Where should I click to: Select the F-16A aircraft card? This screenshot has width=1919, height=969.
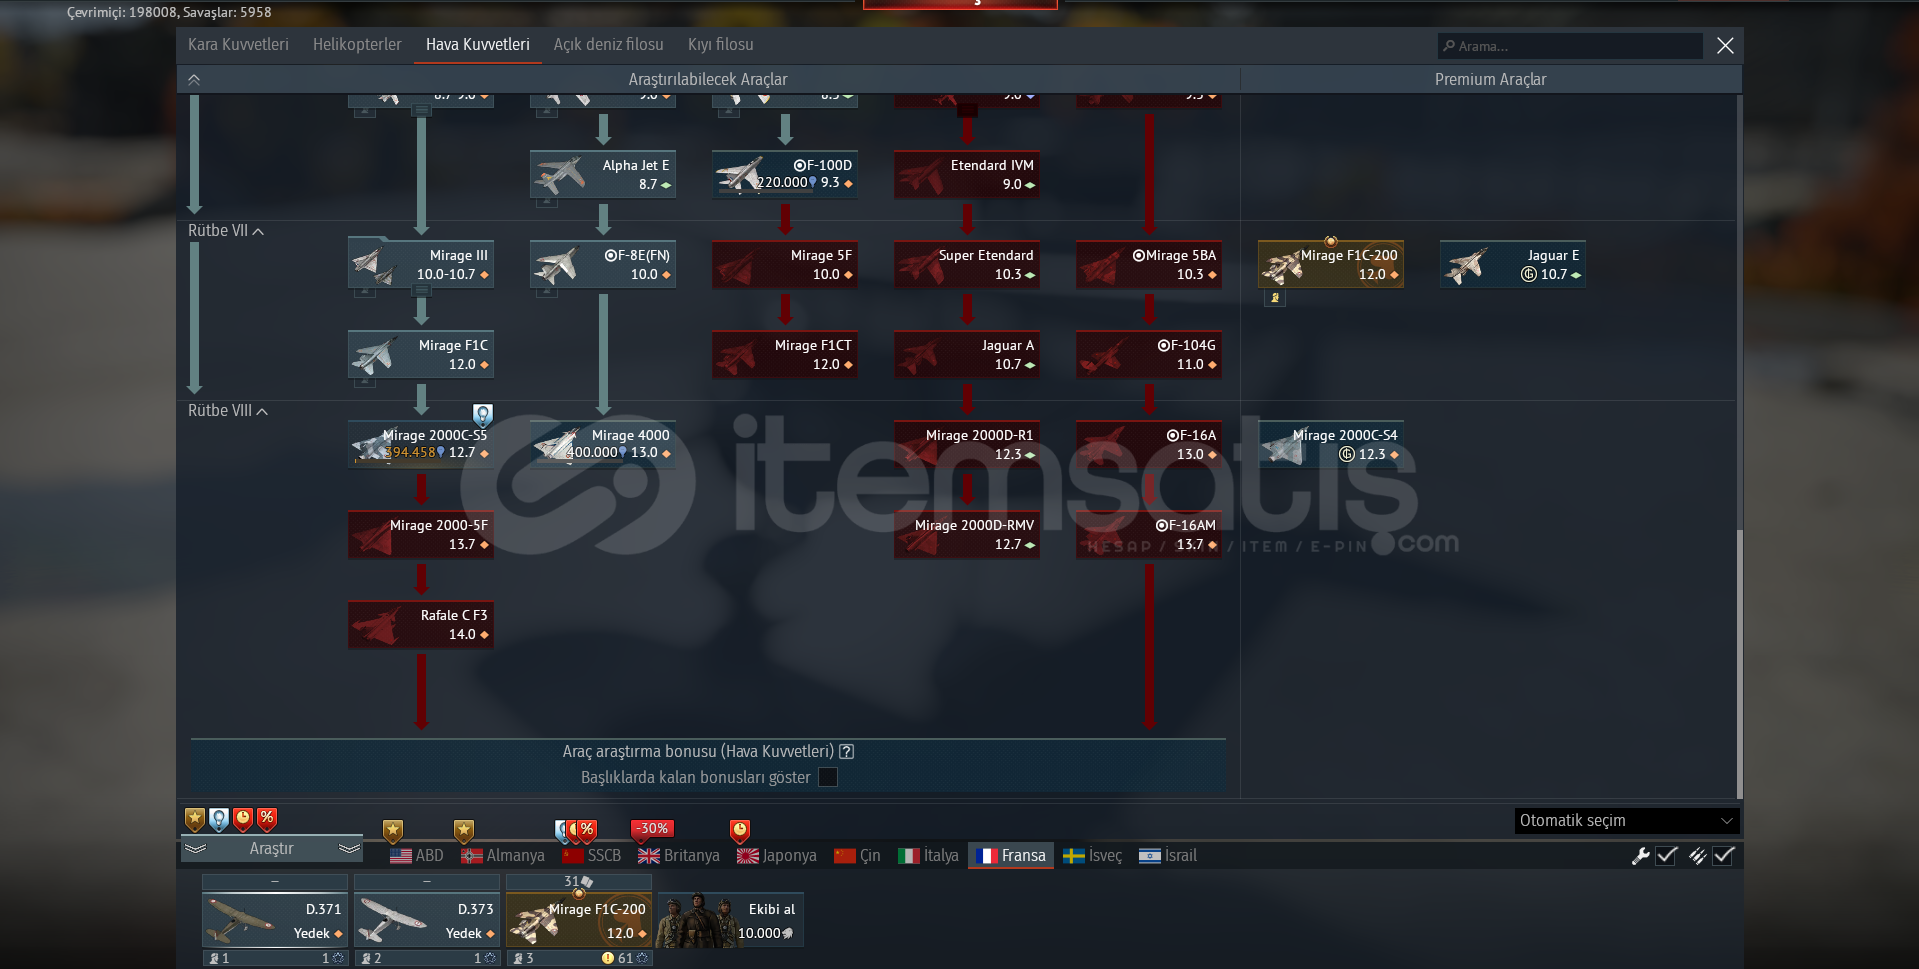pos(1149,445)
